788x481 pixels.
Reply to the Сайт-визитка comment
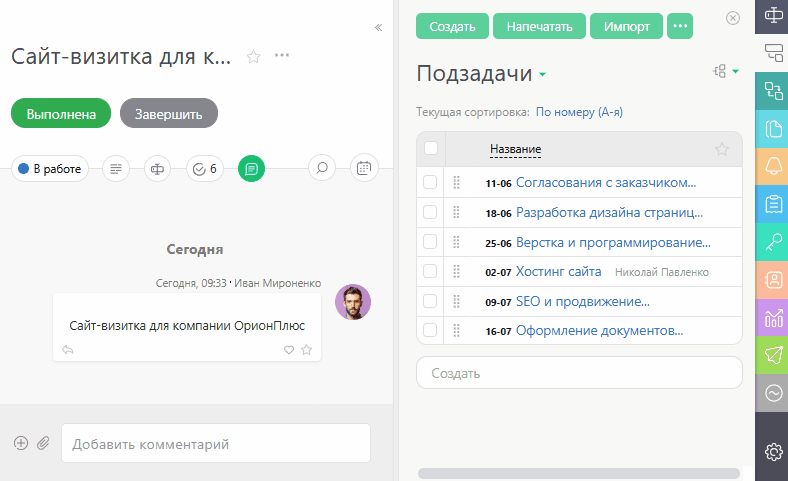pos(68,349)
